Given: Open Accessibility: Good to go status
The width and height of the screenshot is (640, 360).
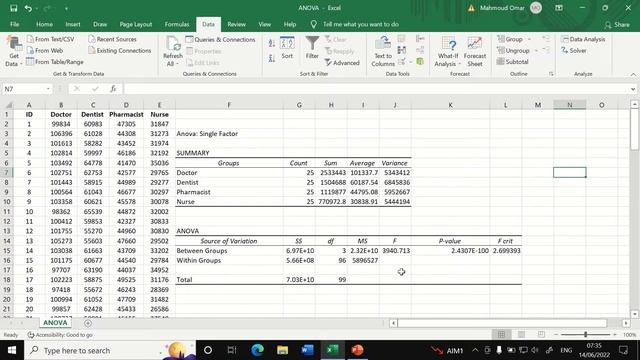Looking at the screenshot, I should pyautogui.click(x=60, y=335).
